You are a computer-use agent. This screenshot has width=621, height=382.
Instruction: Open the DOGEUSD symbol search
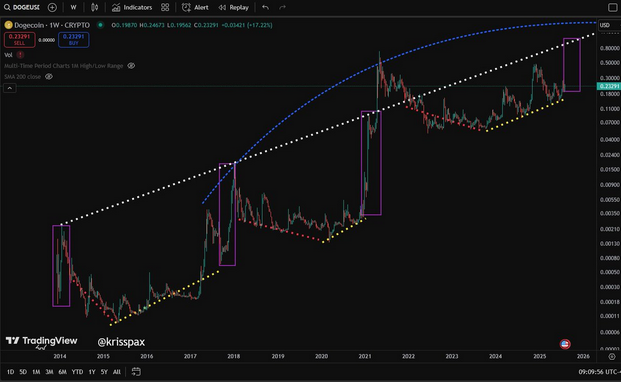(x=22, y=7)
